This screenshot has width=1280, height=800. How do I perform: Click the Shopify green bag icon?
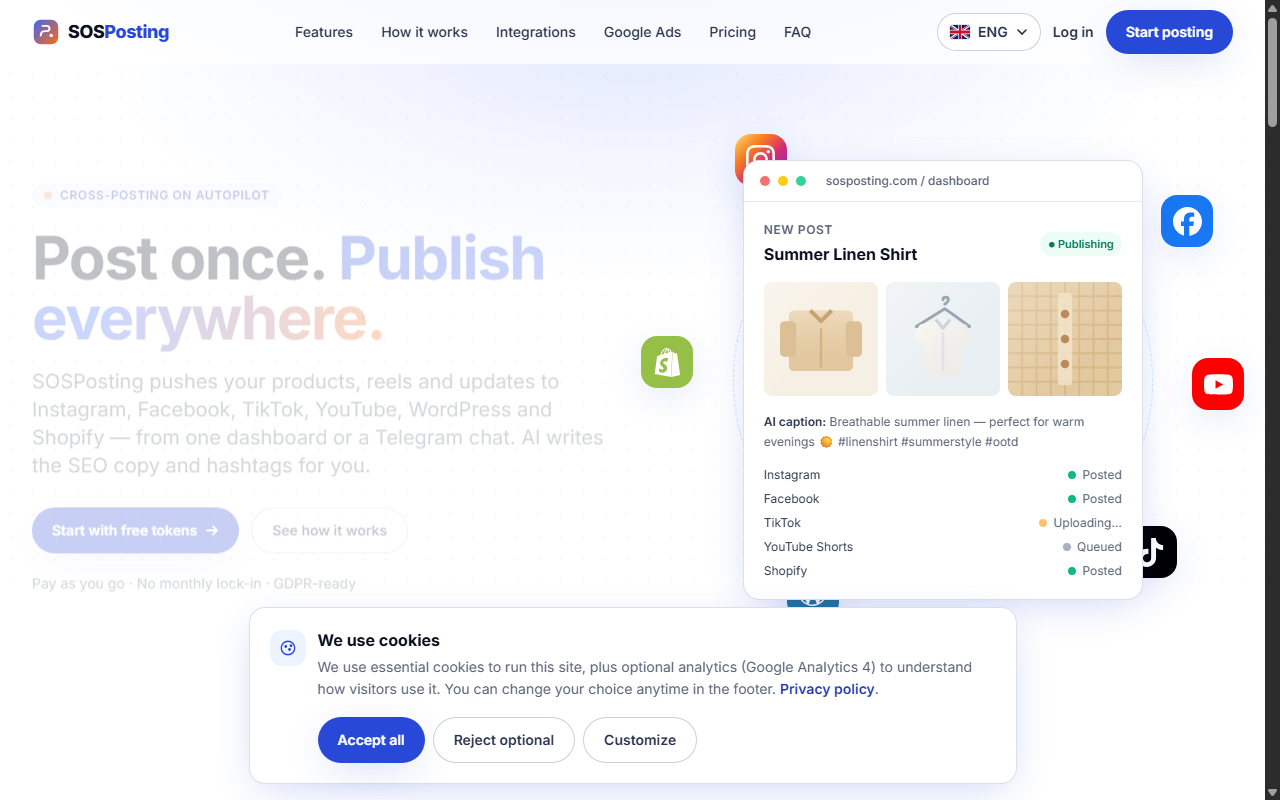[667, 362]
